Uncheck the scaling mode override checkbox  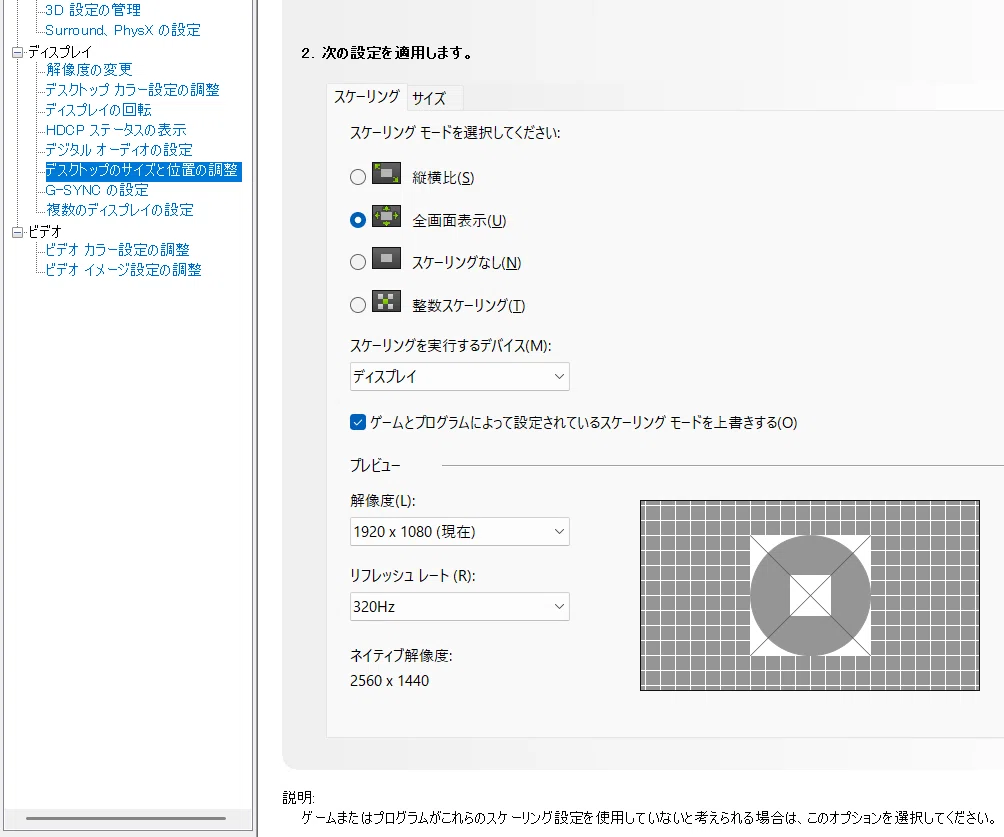click(x=358, y=422)
